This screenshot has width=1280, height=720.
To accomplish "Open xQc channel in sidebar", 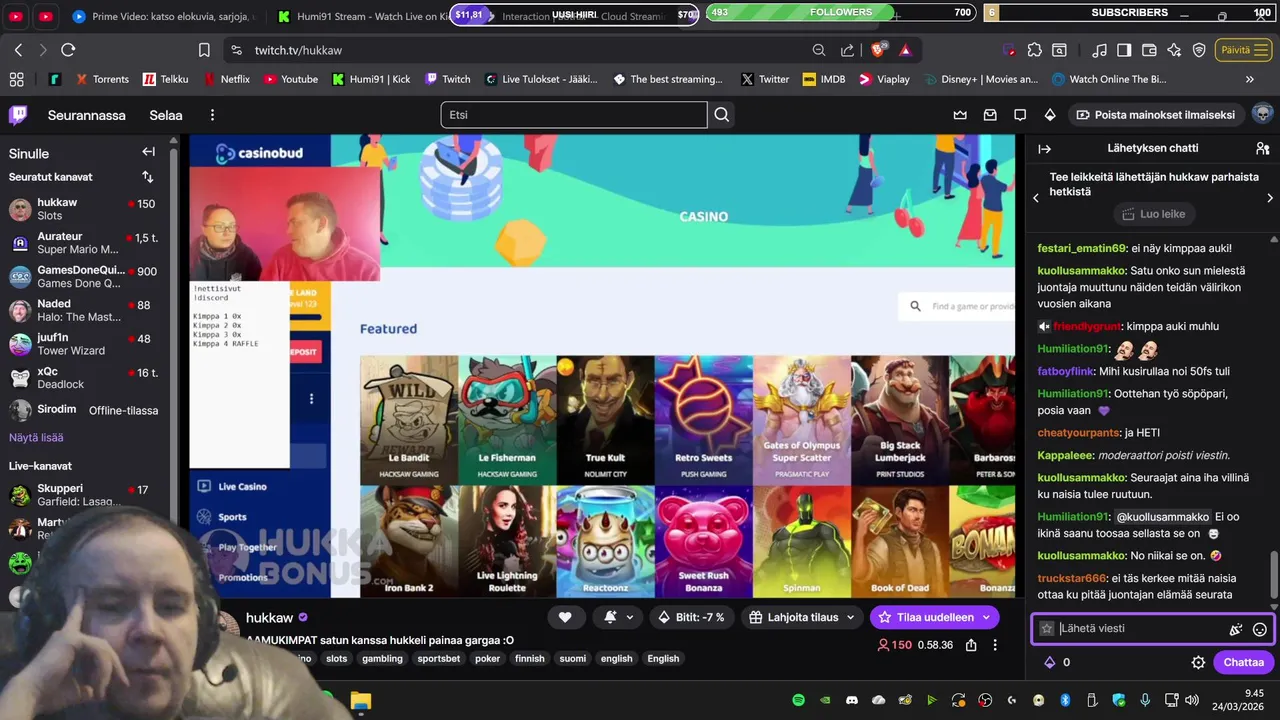I will click(x=86, y=378).
